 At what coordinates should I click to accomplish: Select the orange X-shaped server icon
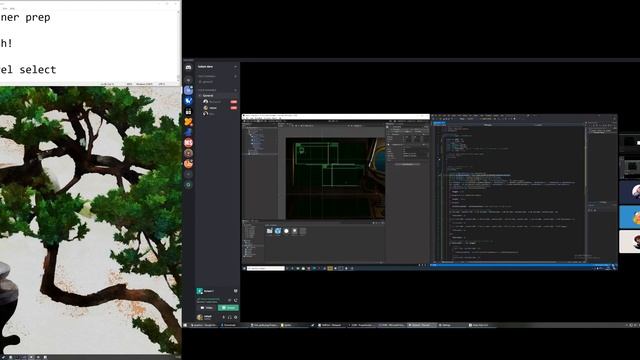pyautogui.click(x=188, y=122)
